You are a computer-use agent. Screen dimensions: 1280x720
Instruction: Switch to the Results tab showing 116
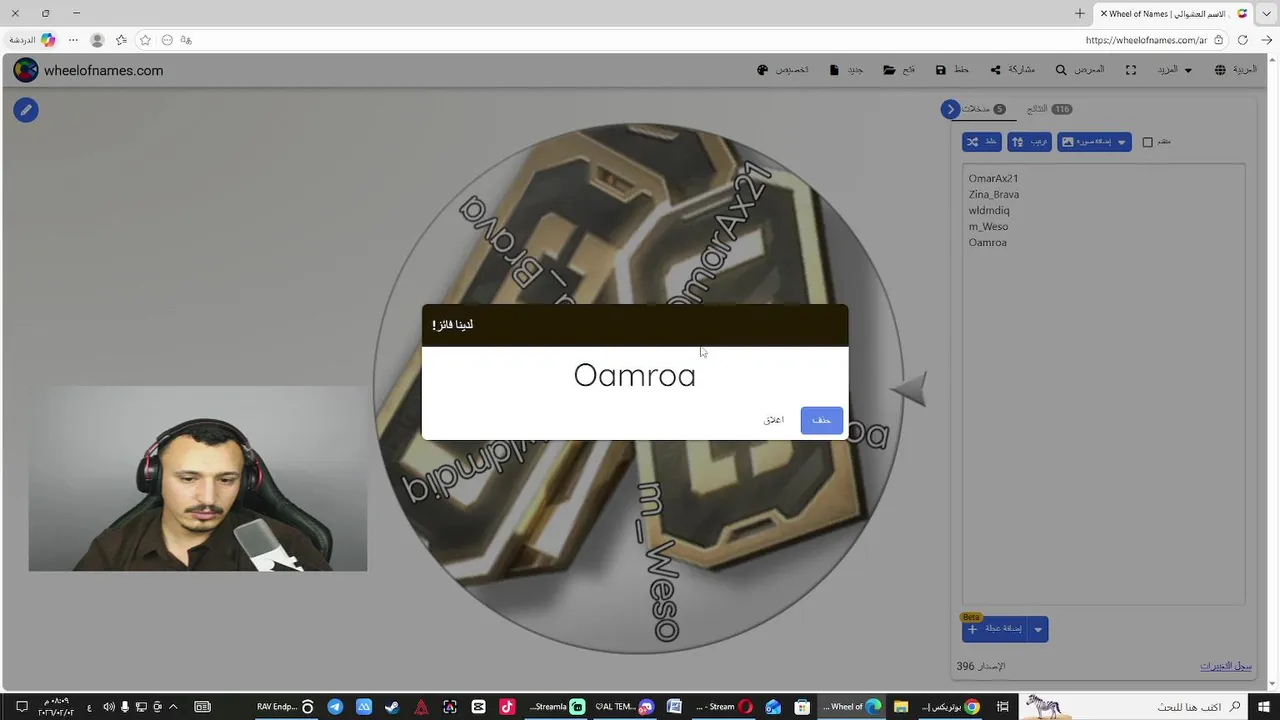[1049, 109]
